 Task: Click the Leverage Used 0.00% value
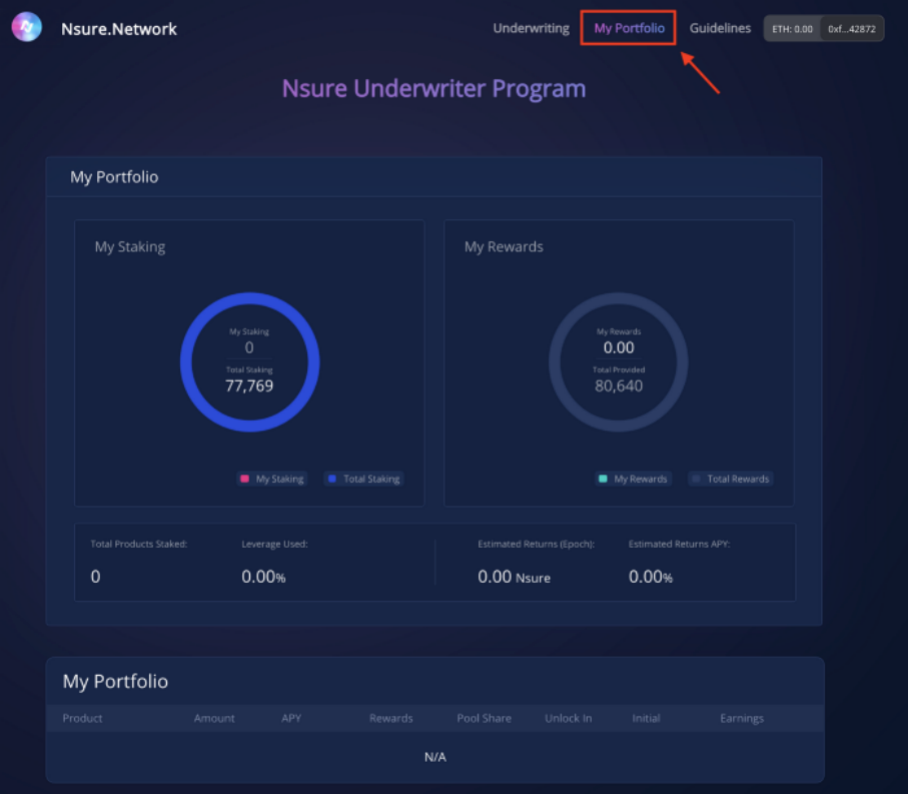[263, 577]
